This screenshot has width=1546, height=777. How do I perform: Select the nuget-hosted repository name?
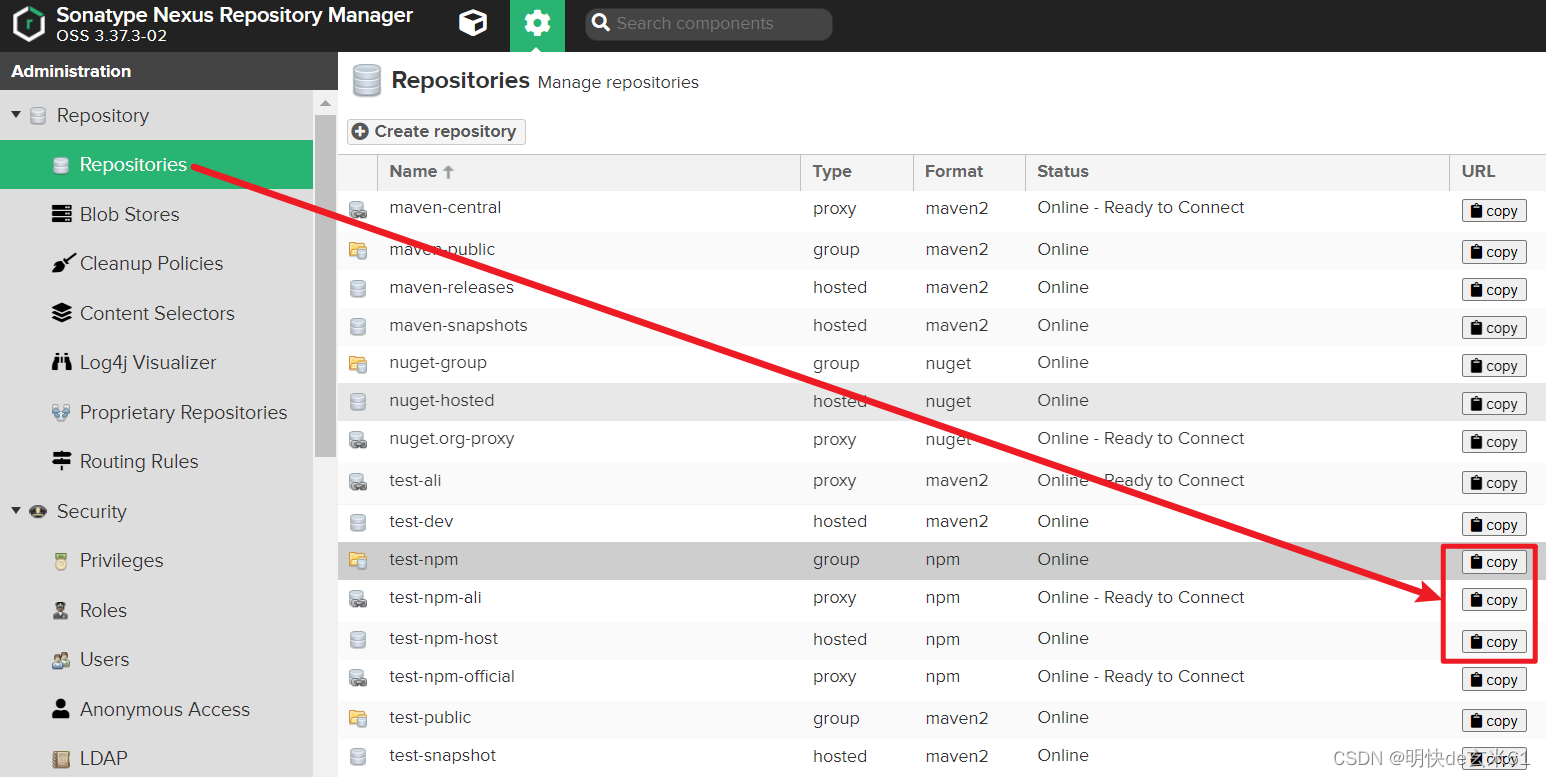click(441, 400)
